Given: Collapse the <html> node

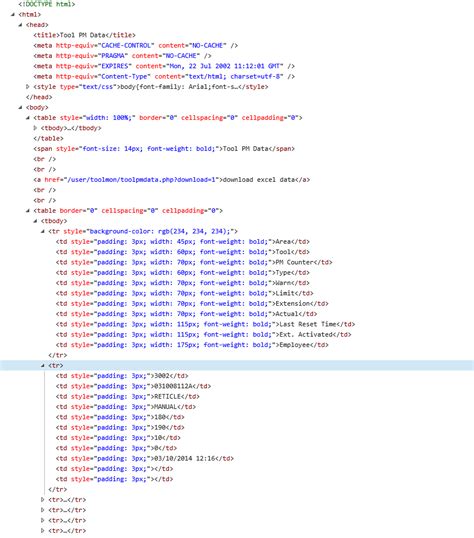Looking at the screenshot, I should coord(13,14).
